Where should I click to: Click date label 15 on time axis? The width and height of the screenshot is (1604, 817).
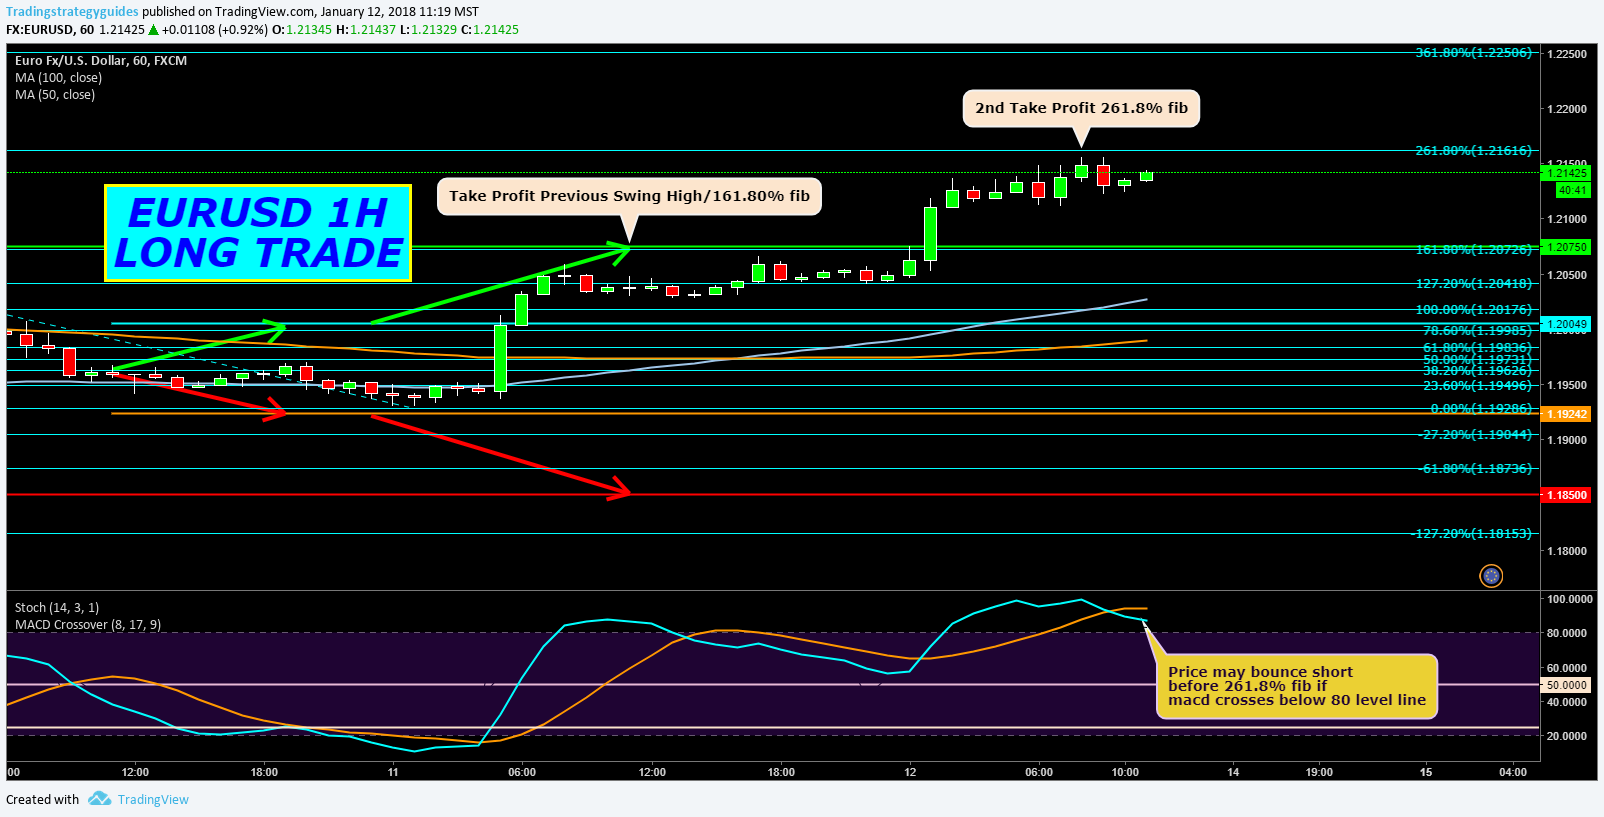[1426, 772]
